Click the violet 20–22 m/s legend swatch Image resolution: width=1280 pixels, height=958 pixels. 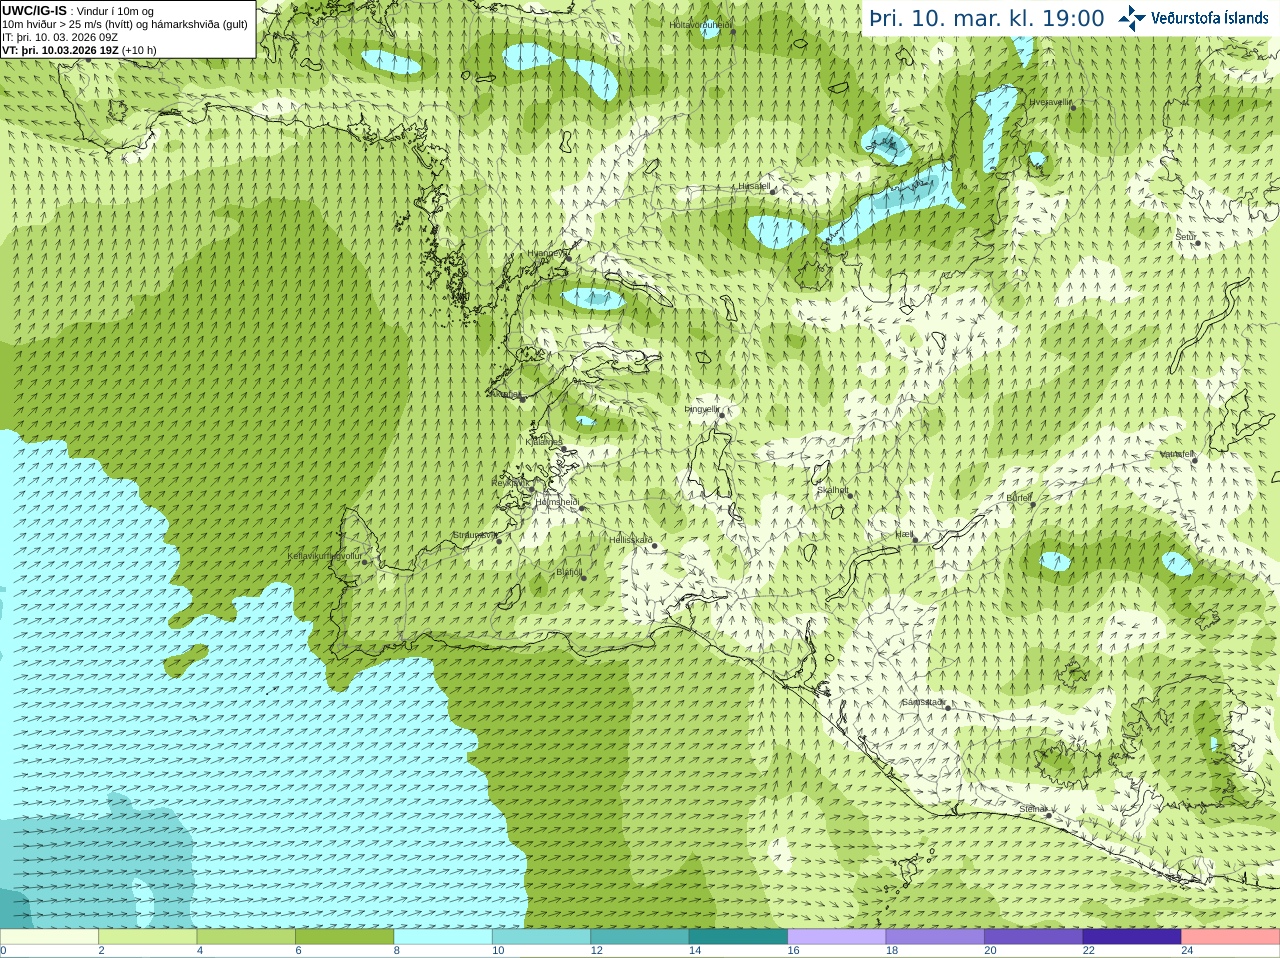[1034, 937]
